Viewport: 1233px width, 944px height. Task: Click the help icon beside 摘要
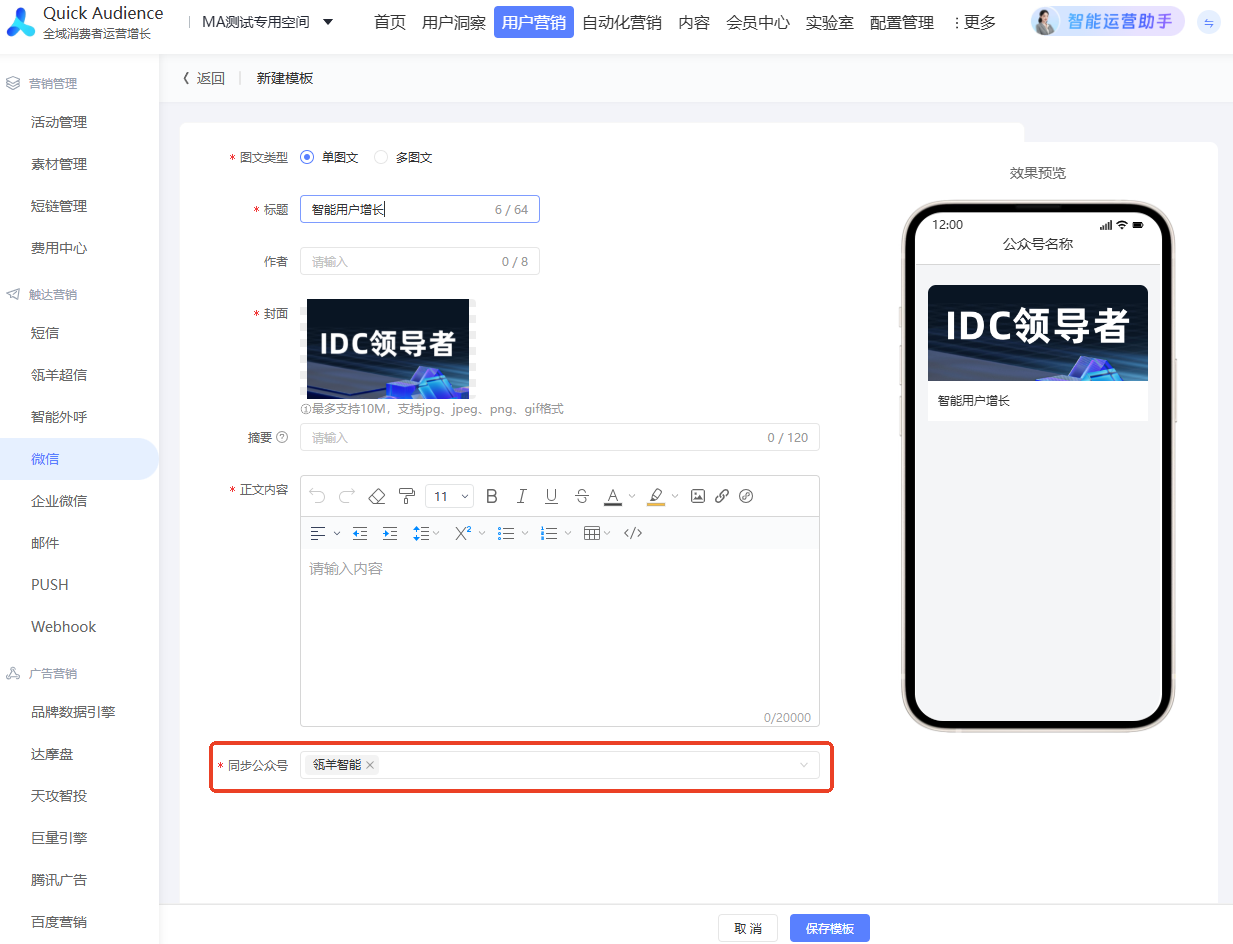(282, 437)
